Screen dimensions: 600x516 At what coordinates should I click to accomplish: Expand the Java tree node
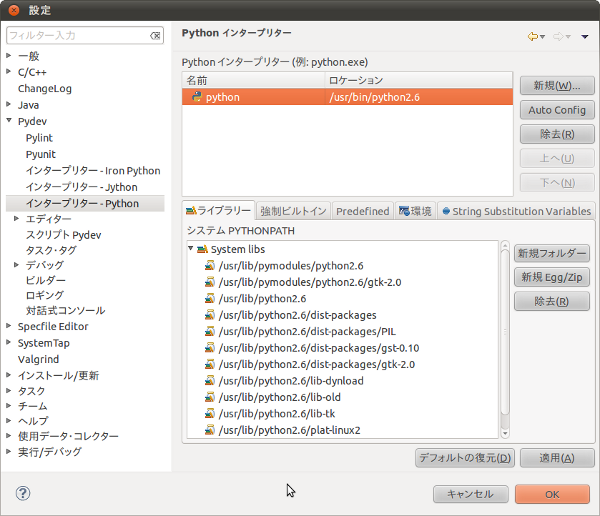pyautogui.click(x=9, y=104)
